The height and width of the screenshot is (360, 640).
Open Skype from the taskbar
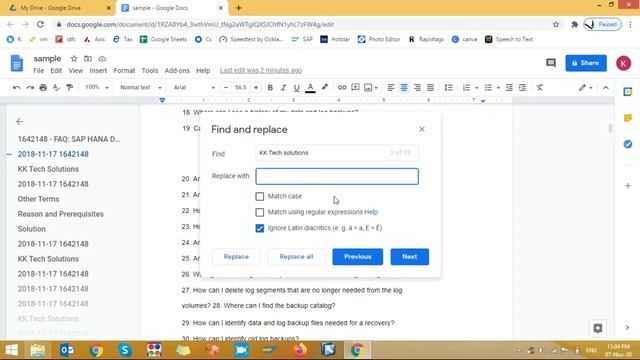[x=125, y=350]
